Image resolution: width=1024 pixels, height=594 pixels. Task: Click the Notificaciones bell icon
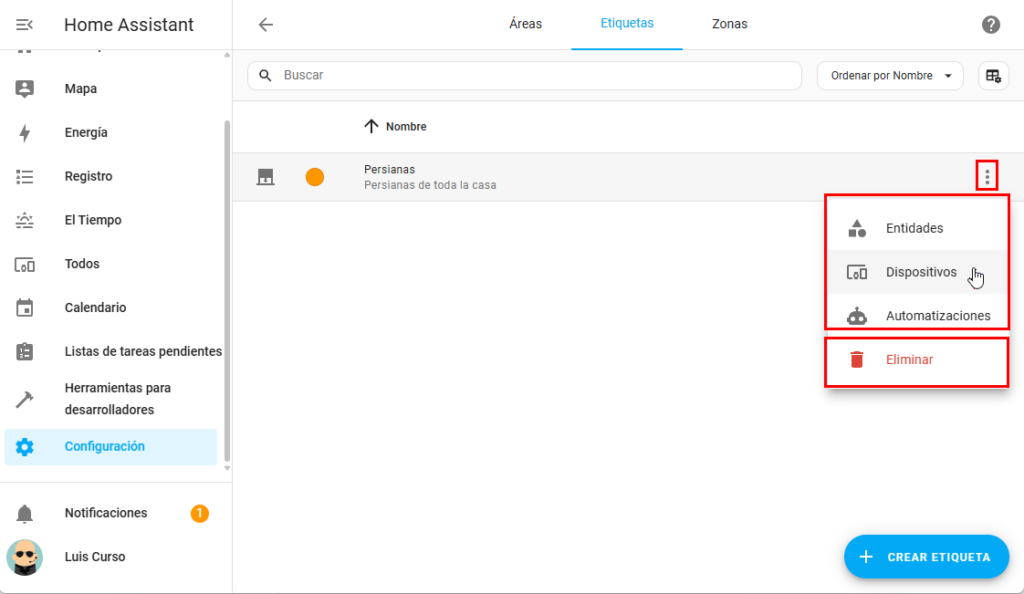25,513
